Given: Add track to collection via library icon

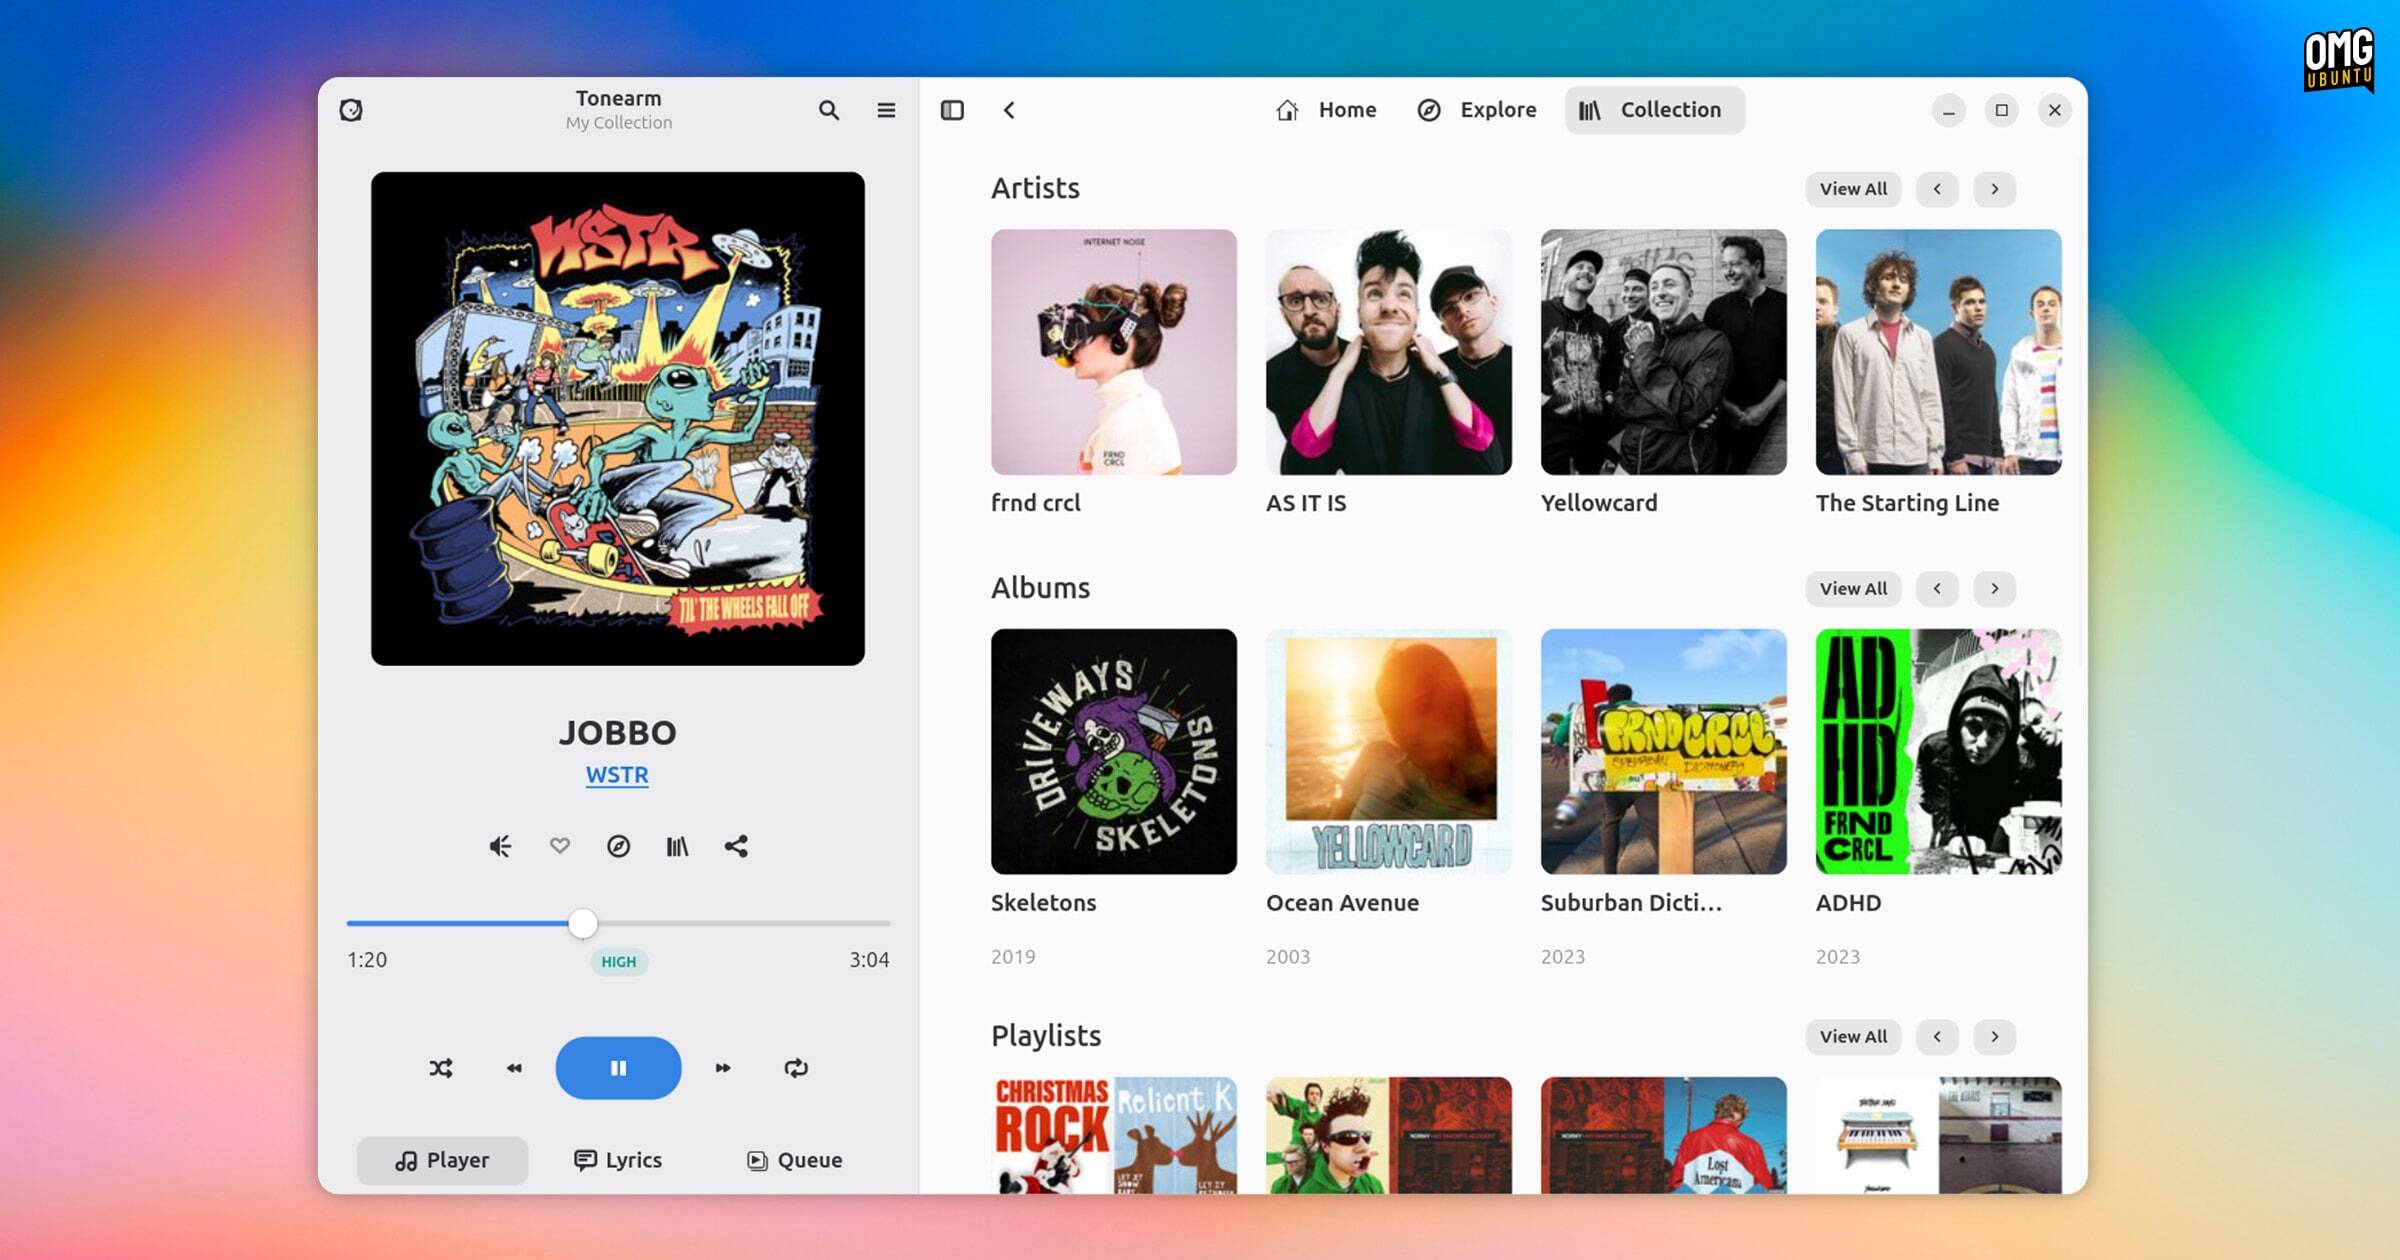Looking at the screenshot, I should pos(677,847).
